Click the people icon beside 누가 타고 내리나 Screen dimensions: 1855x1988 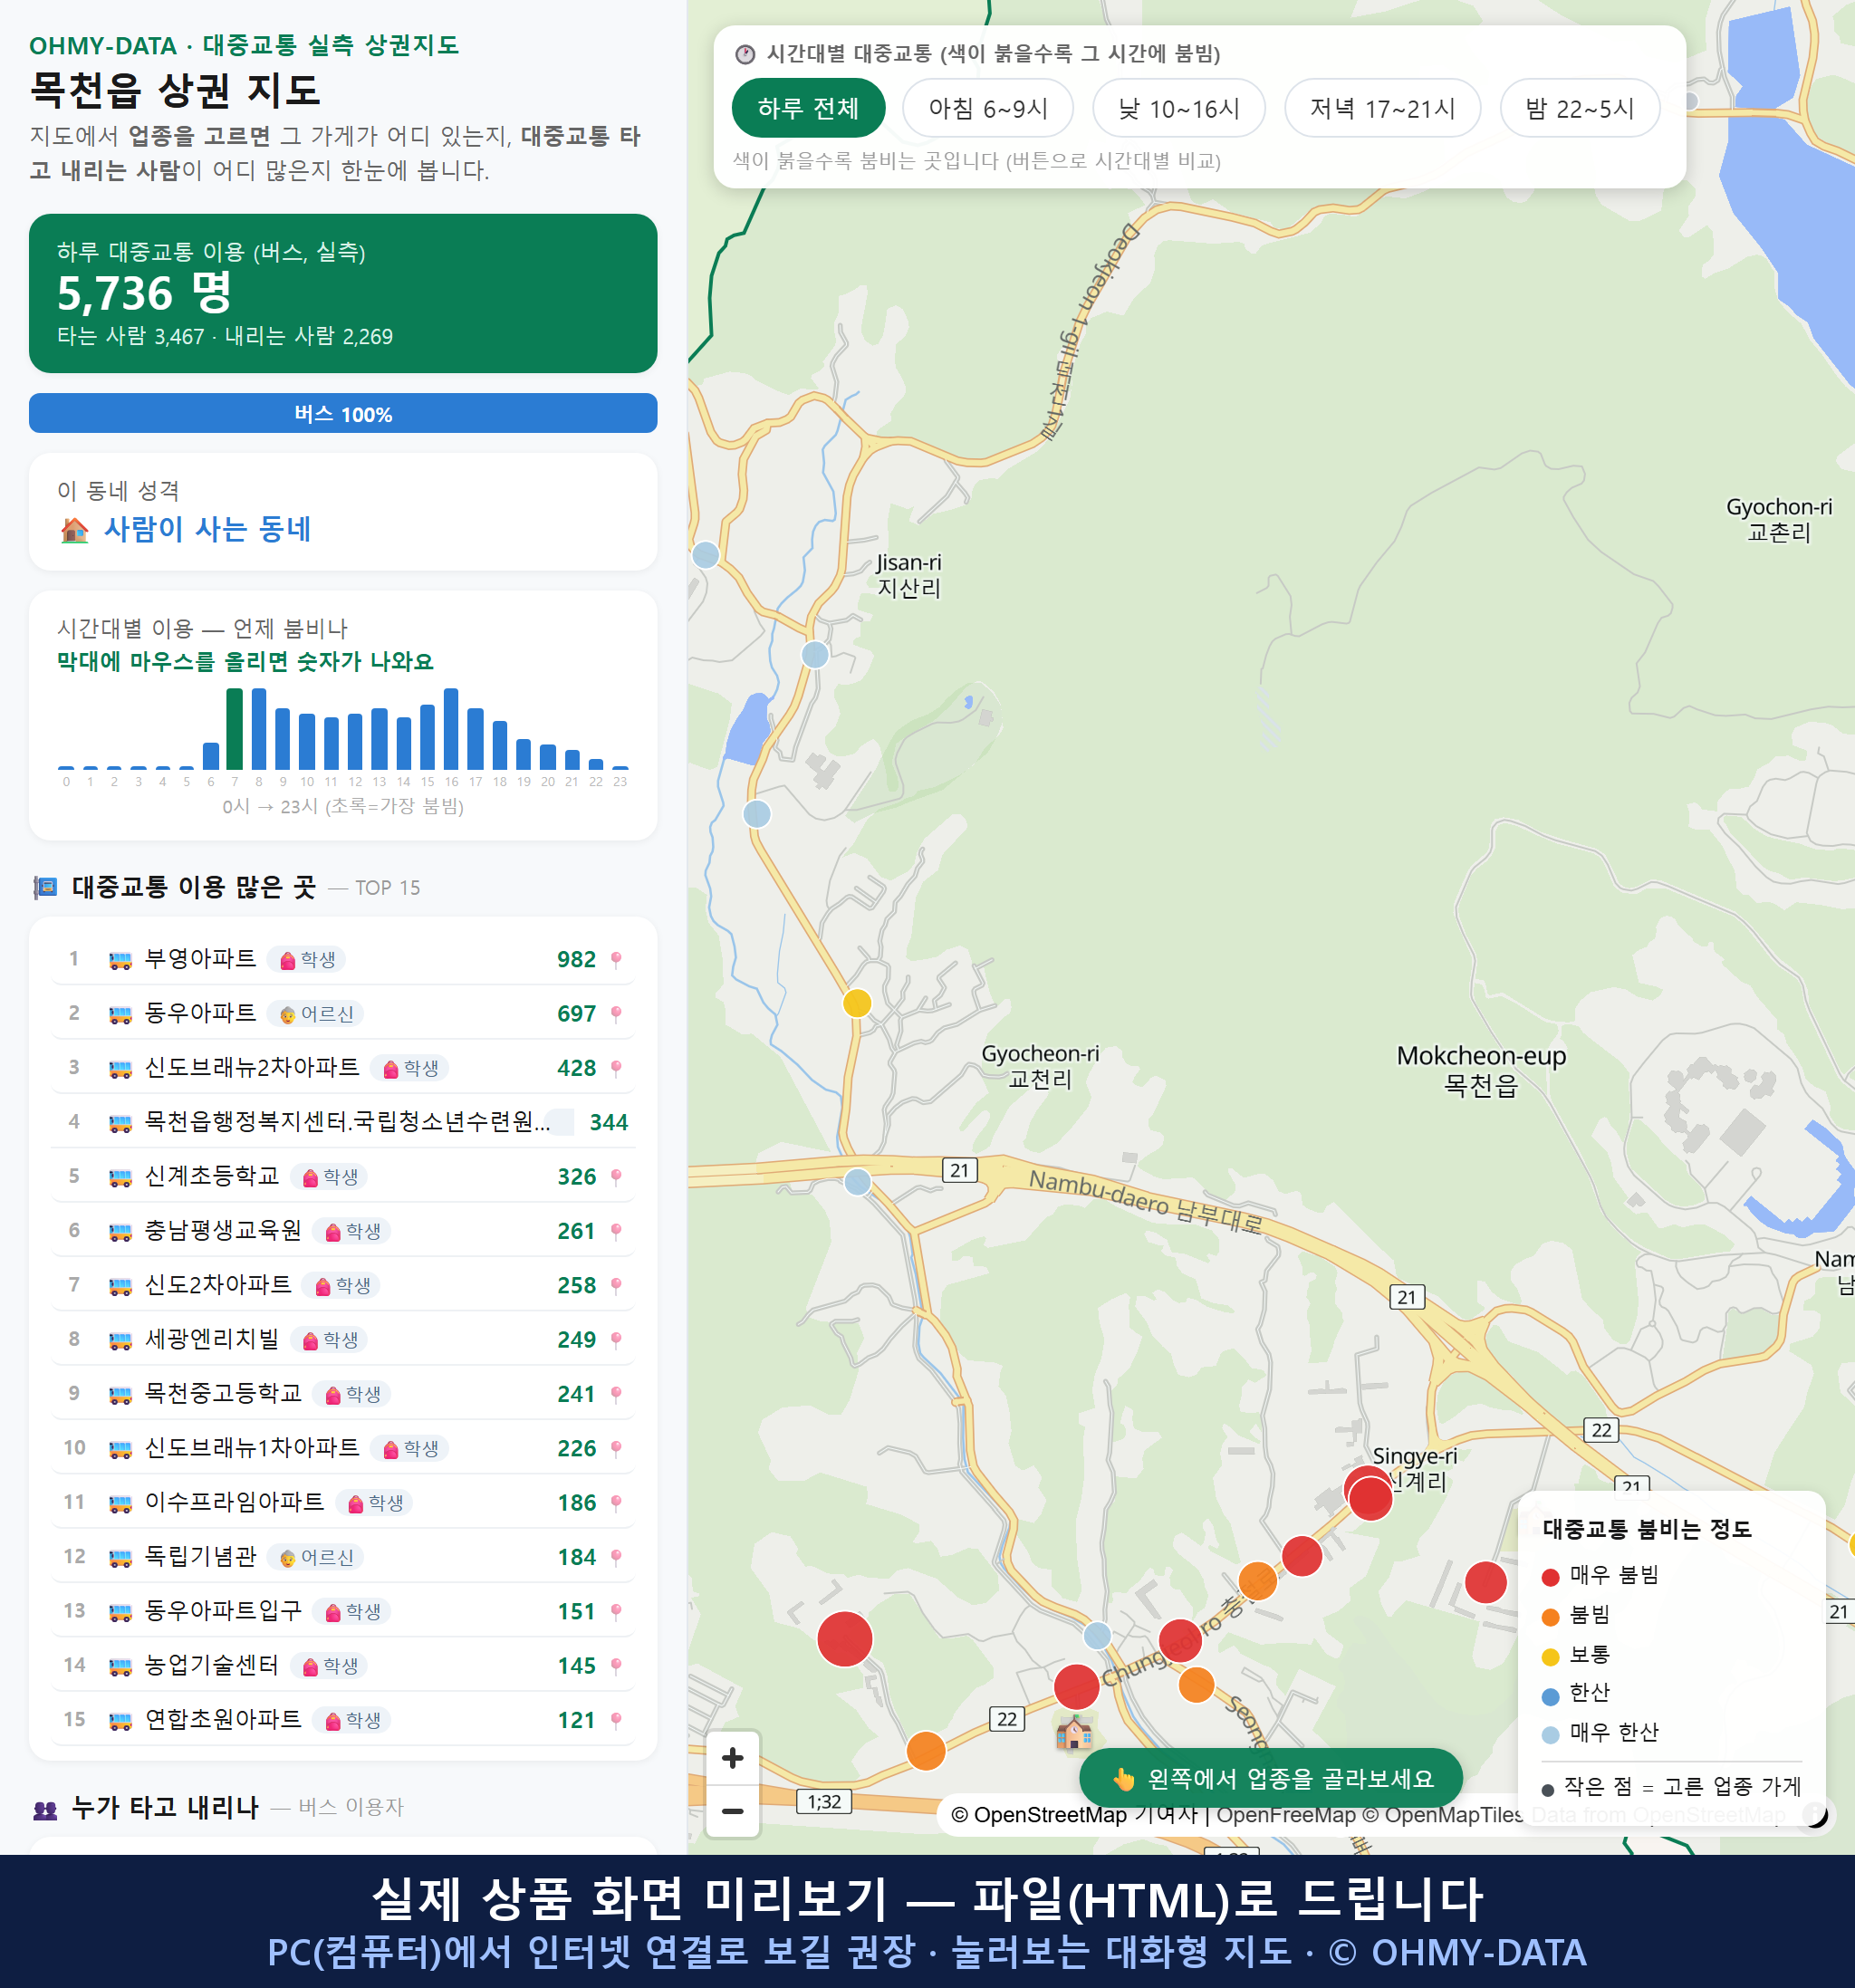click(x=45, y=1808)
